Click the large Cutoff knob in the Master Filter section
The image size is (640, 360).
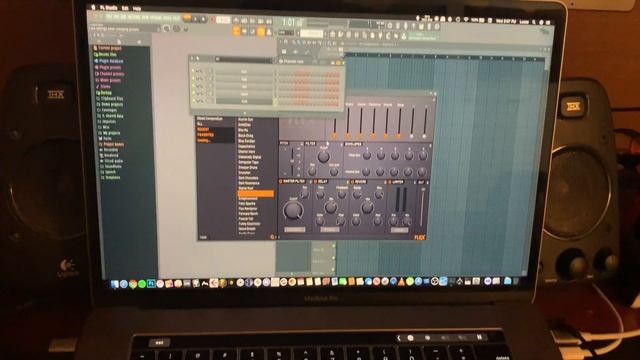(x=293, y=210)
